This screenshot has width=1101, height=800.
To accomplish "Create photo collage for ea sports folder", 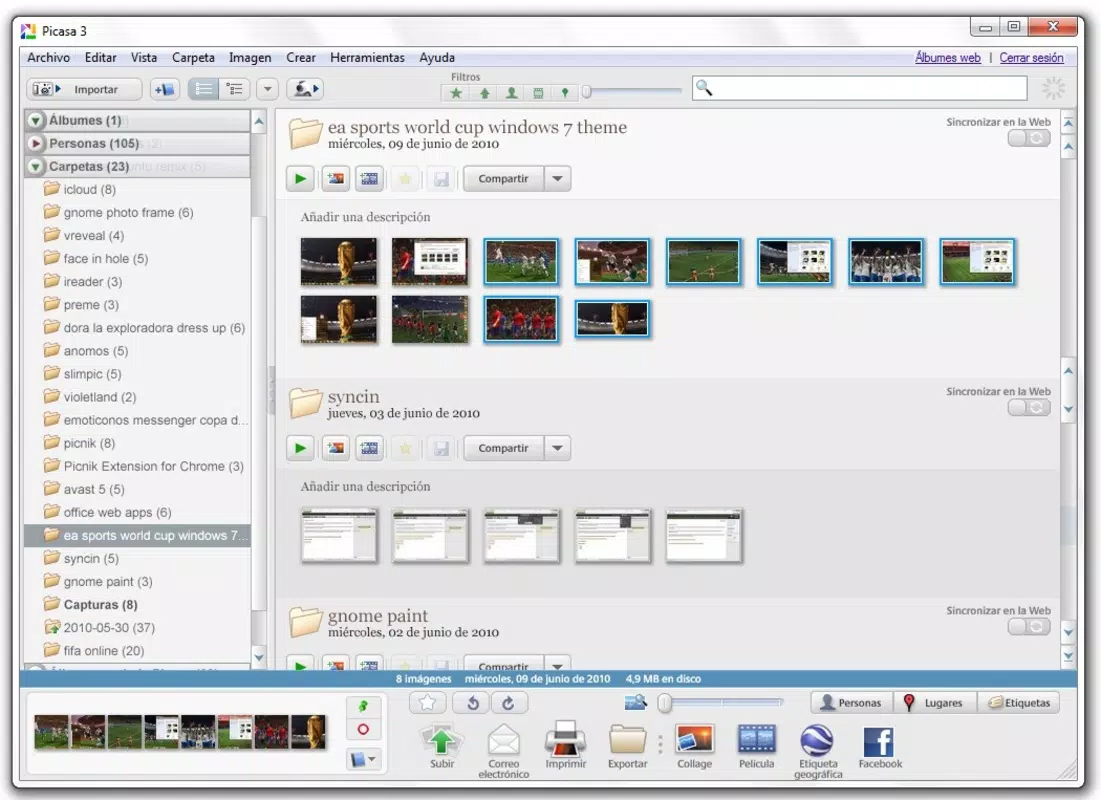I will point(336,178).
